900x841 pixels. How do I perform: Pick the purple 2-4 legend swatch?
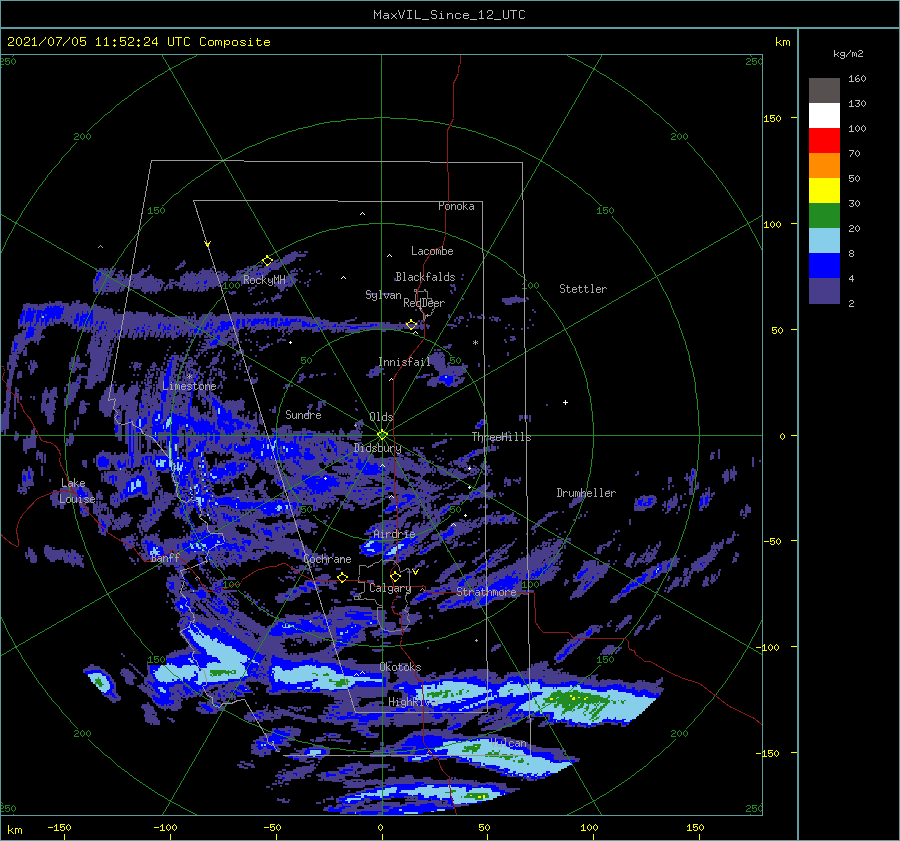point(824,290)
